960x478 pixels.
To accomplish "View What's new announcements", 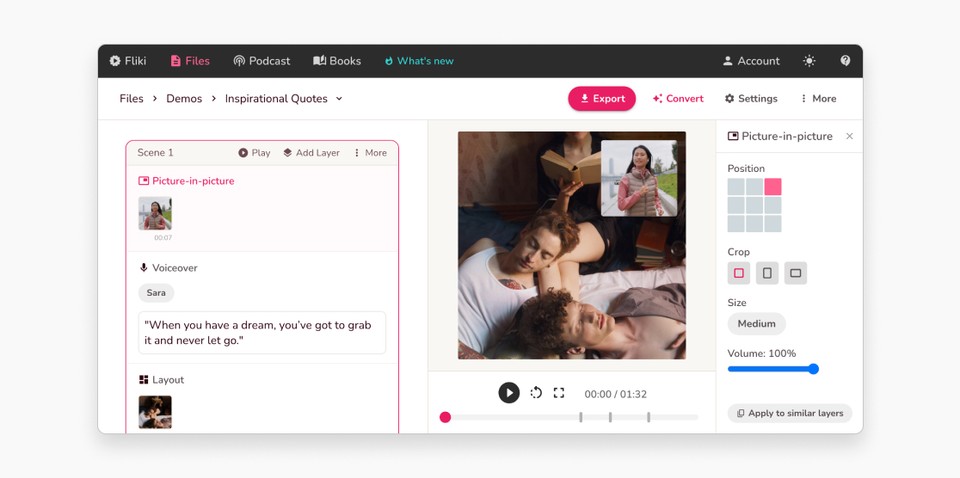I will pos(419,61).
